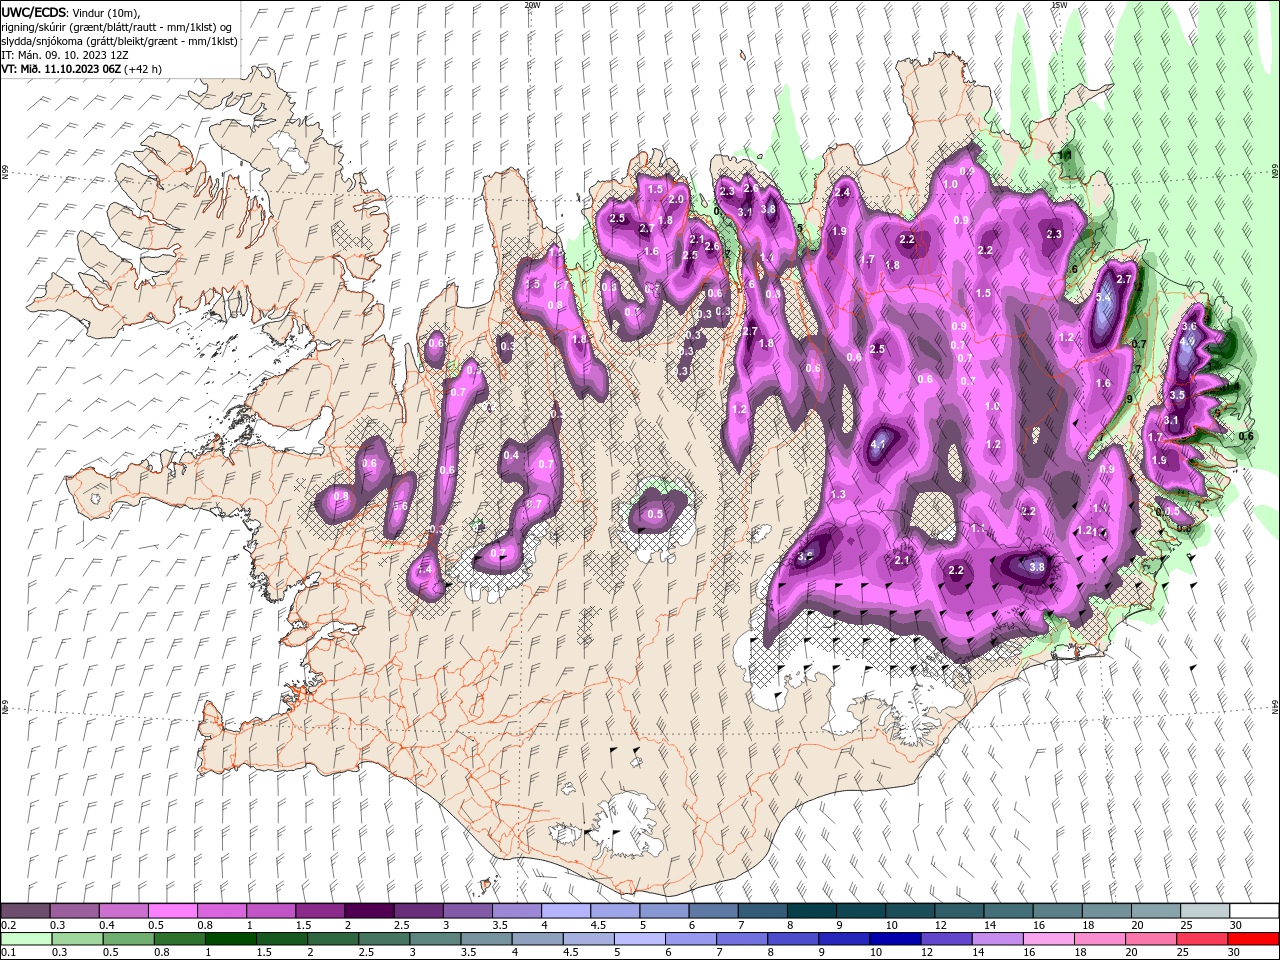1280x960 pixels.
Task: Click the VT: Mið. 11.10.2023 06Z text
Action: [x=61, y=69]
